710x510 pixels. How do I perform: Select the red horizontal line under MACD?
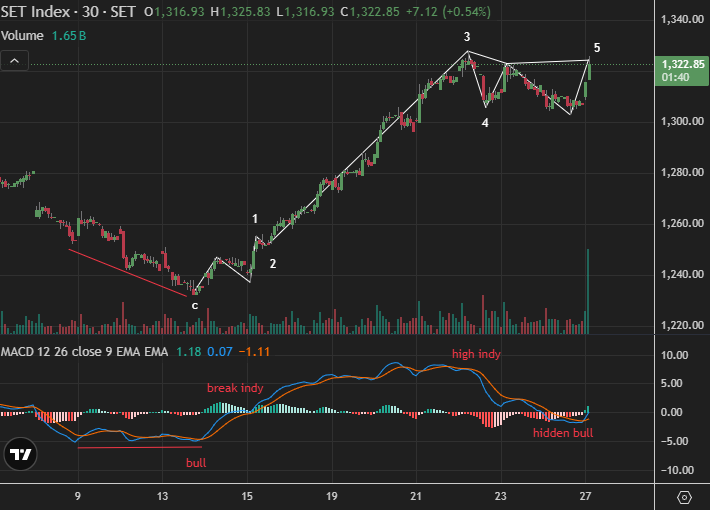tap(140, 447)
